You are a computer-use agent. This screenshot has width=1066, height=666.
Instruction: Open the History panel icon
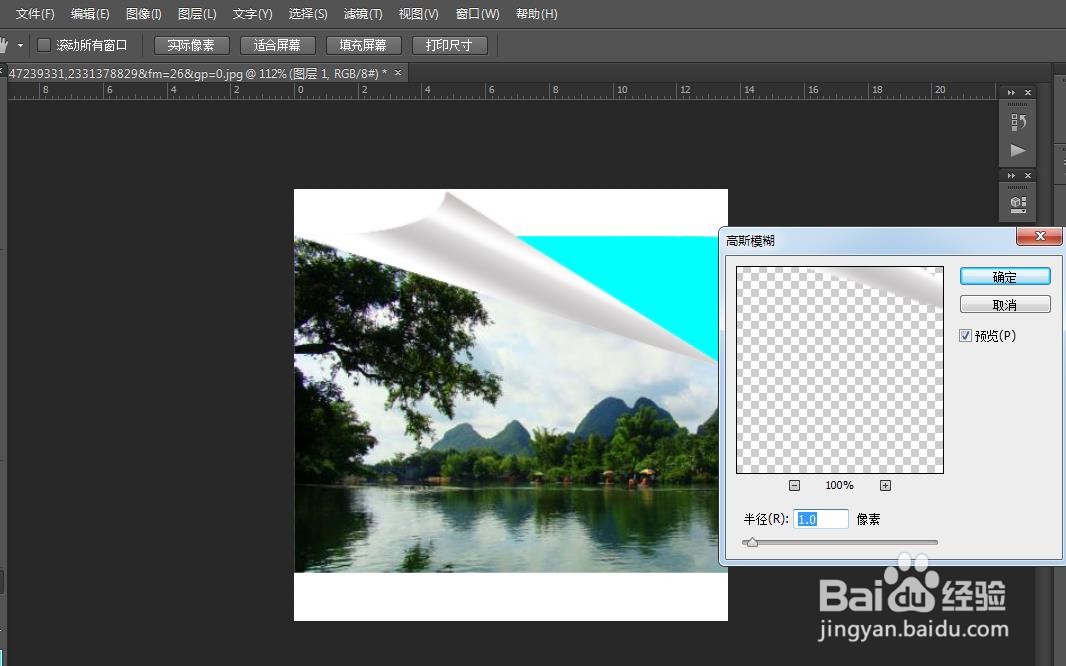click(1018, 122)
